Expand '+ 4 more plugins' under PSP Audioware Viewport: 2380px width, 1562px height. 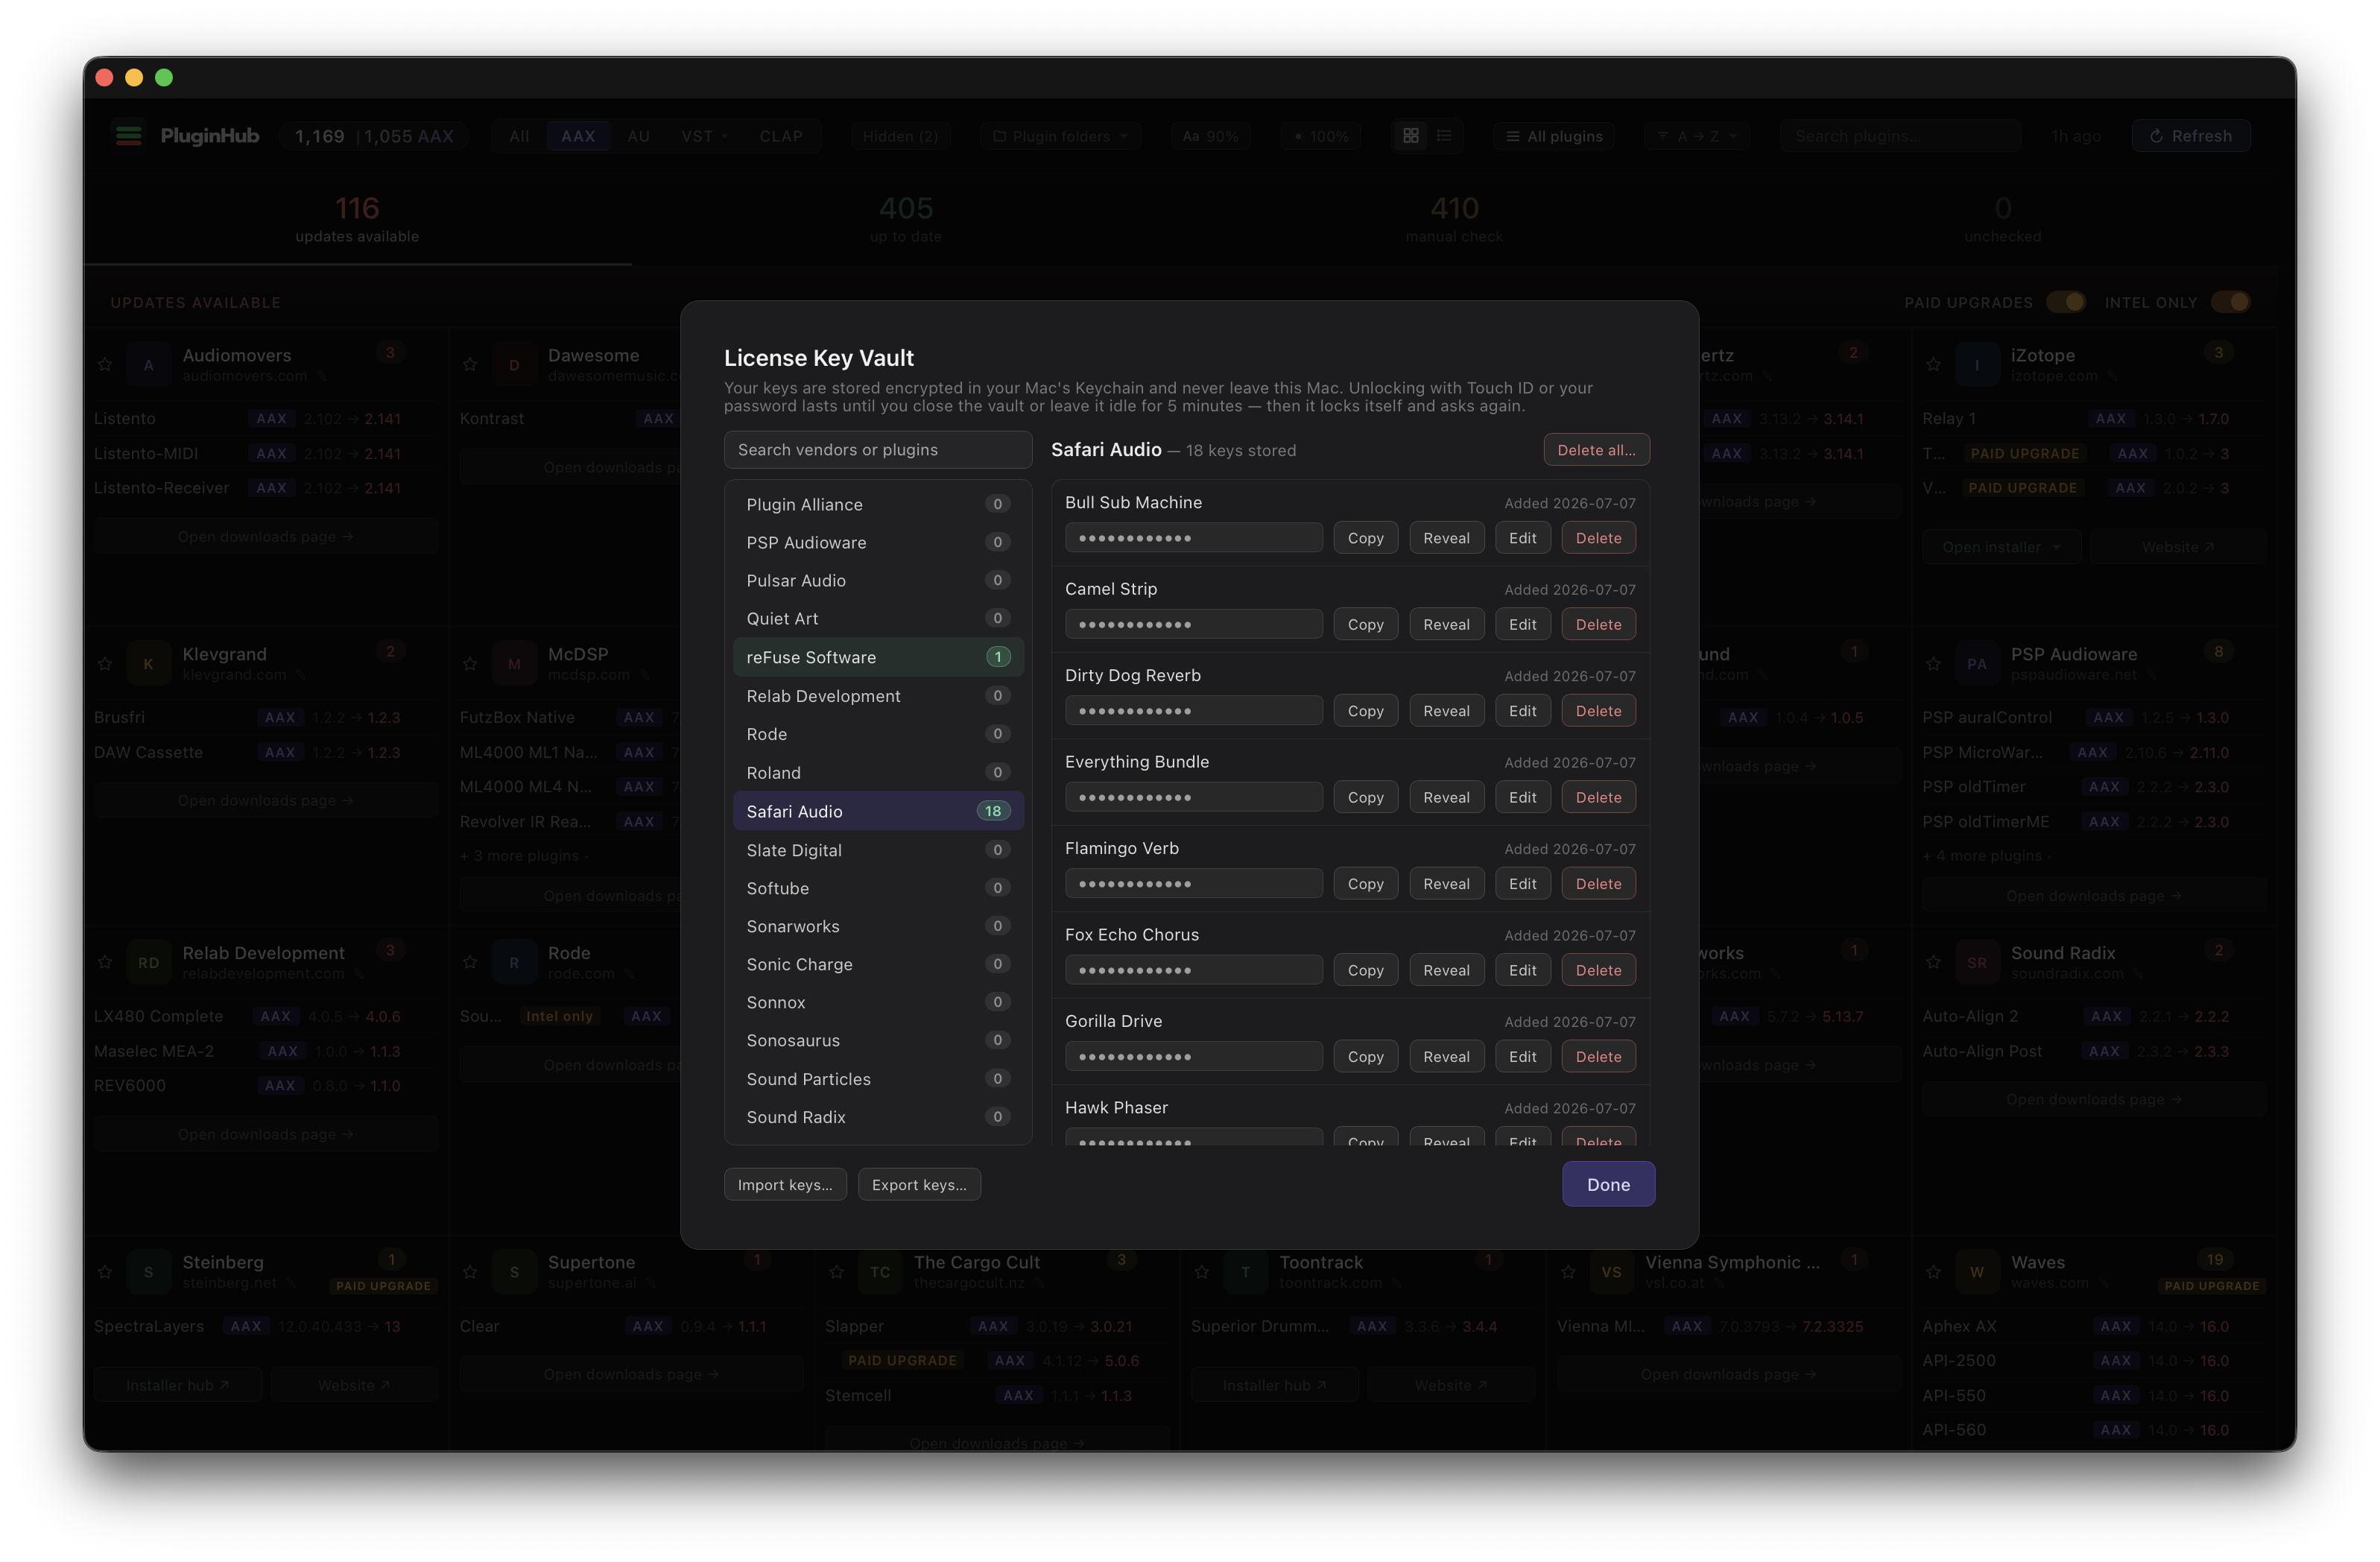click(1987, 856)
